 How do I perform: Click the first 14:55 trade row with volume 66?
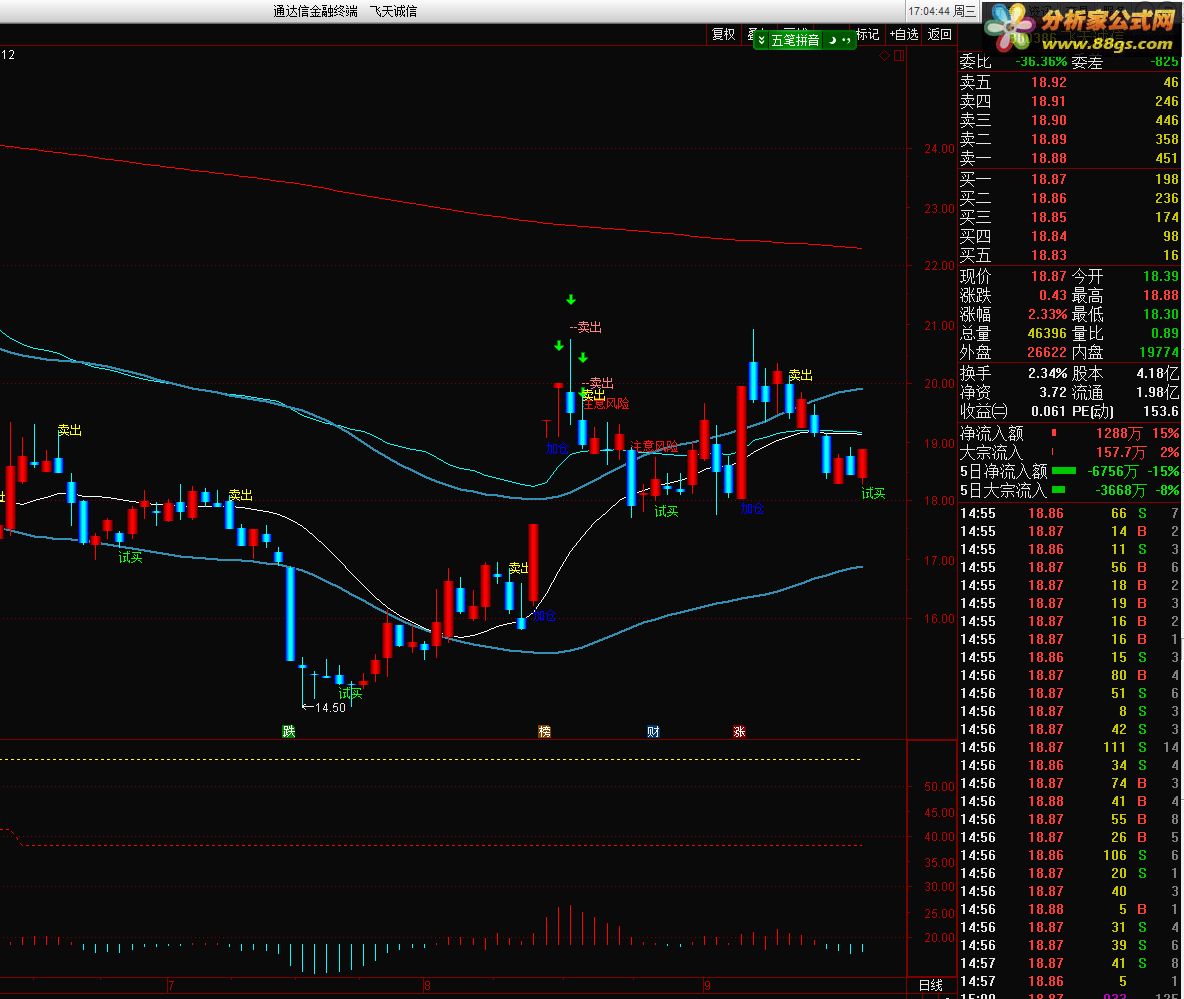[1068, 513]
